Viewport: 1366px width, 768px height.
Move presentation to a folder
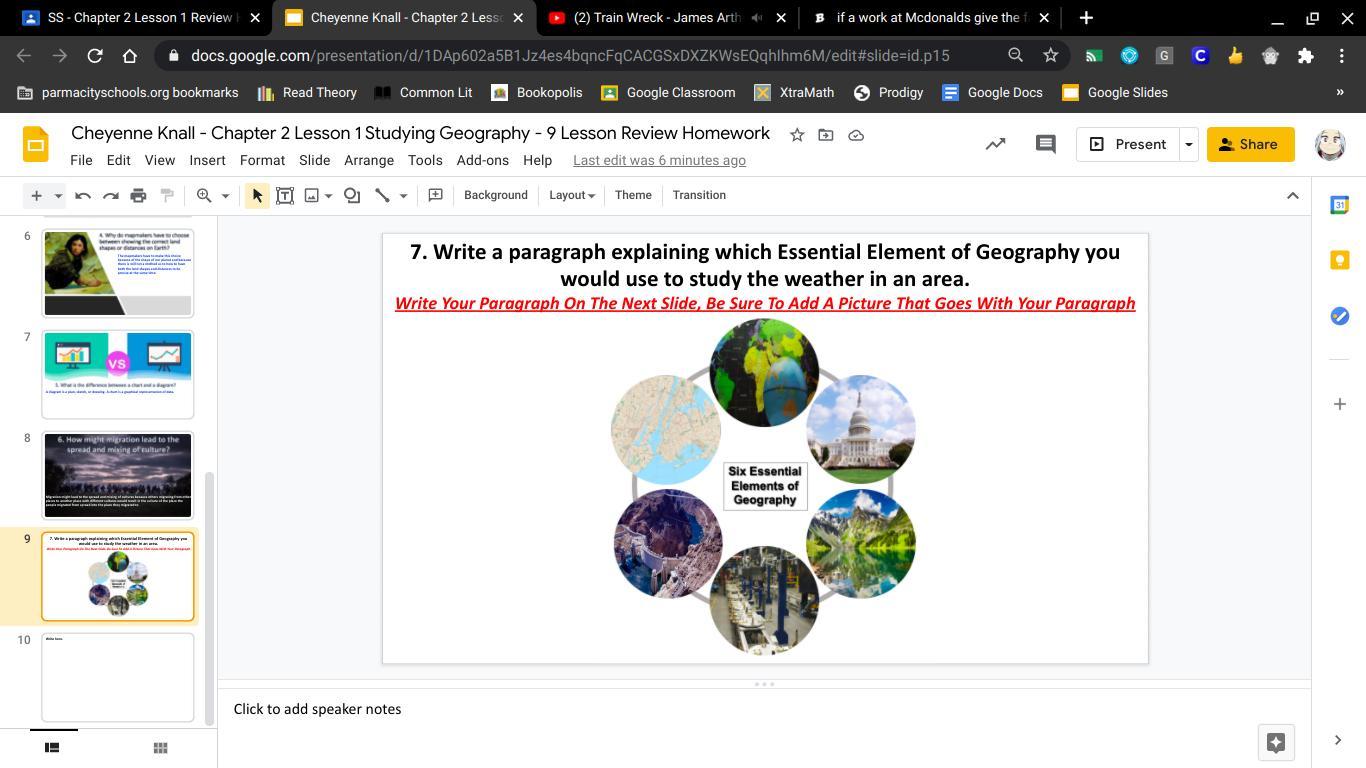[x=826, y=135]
